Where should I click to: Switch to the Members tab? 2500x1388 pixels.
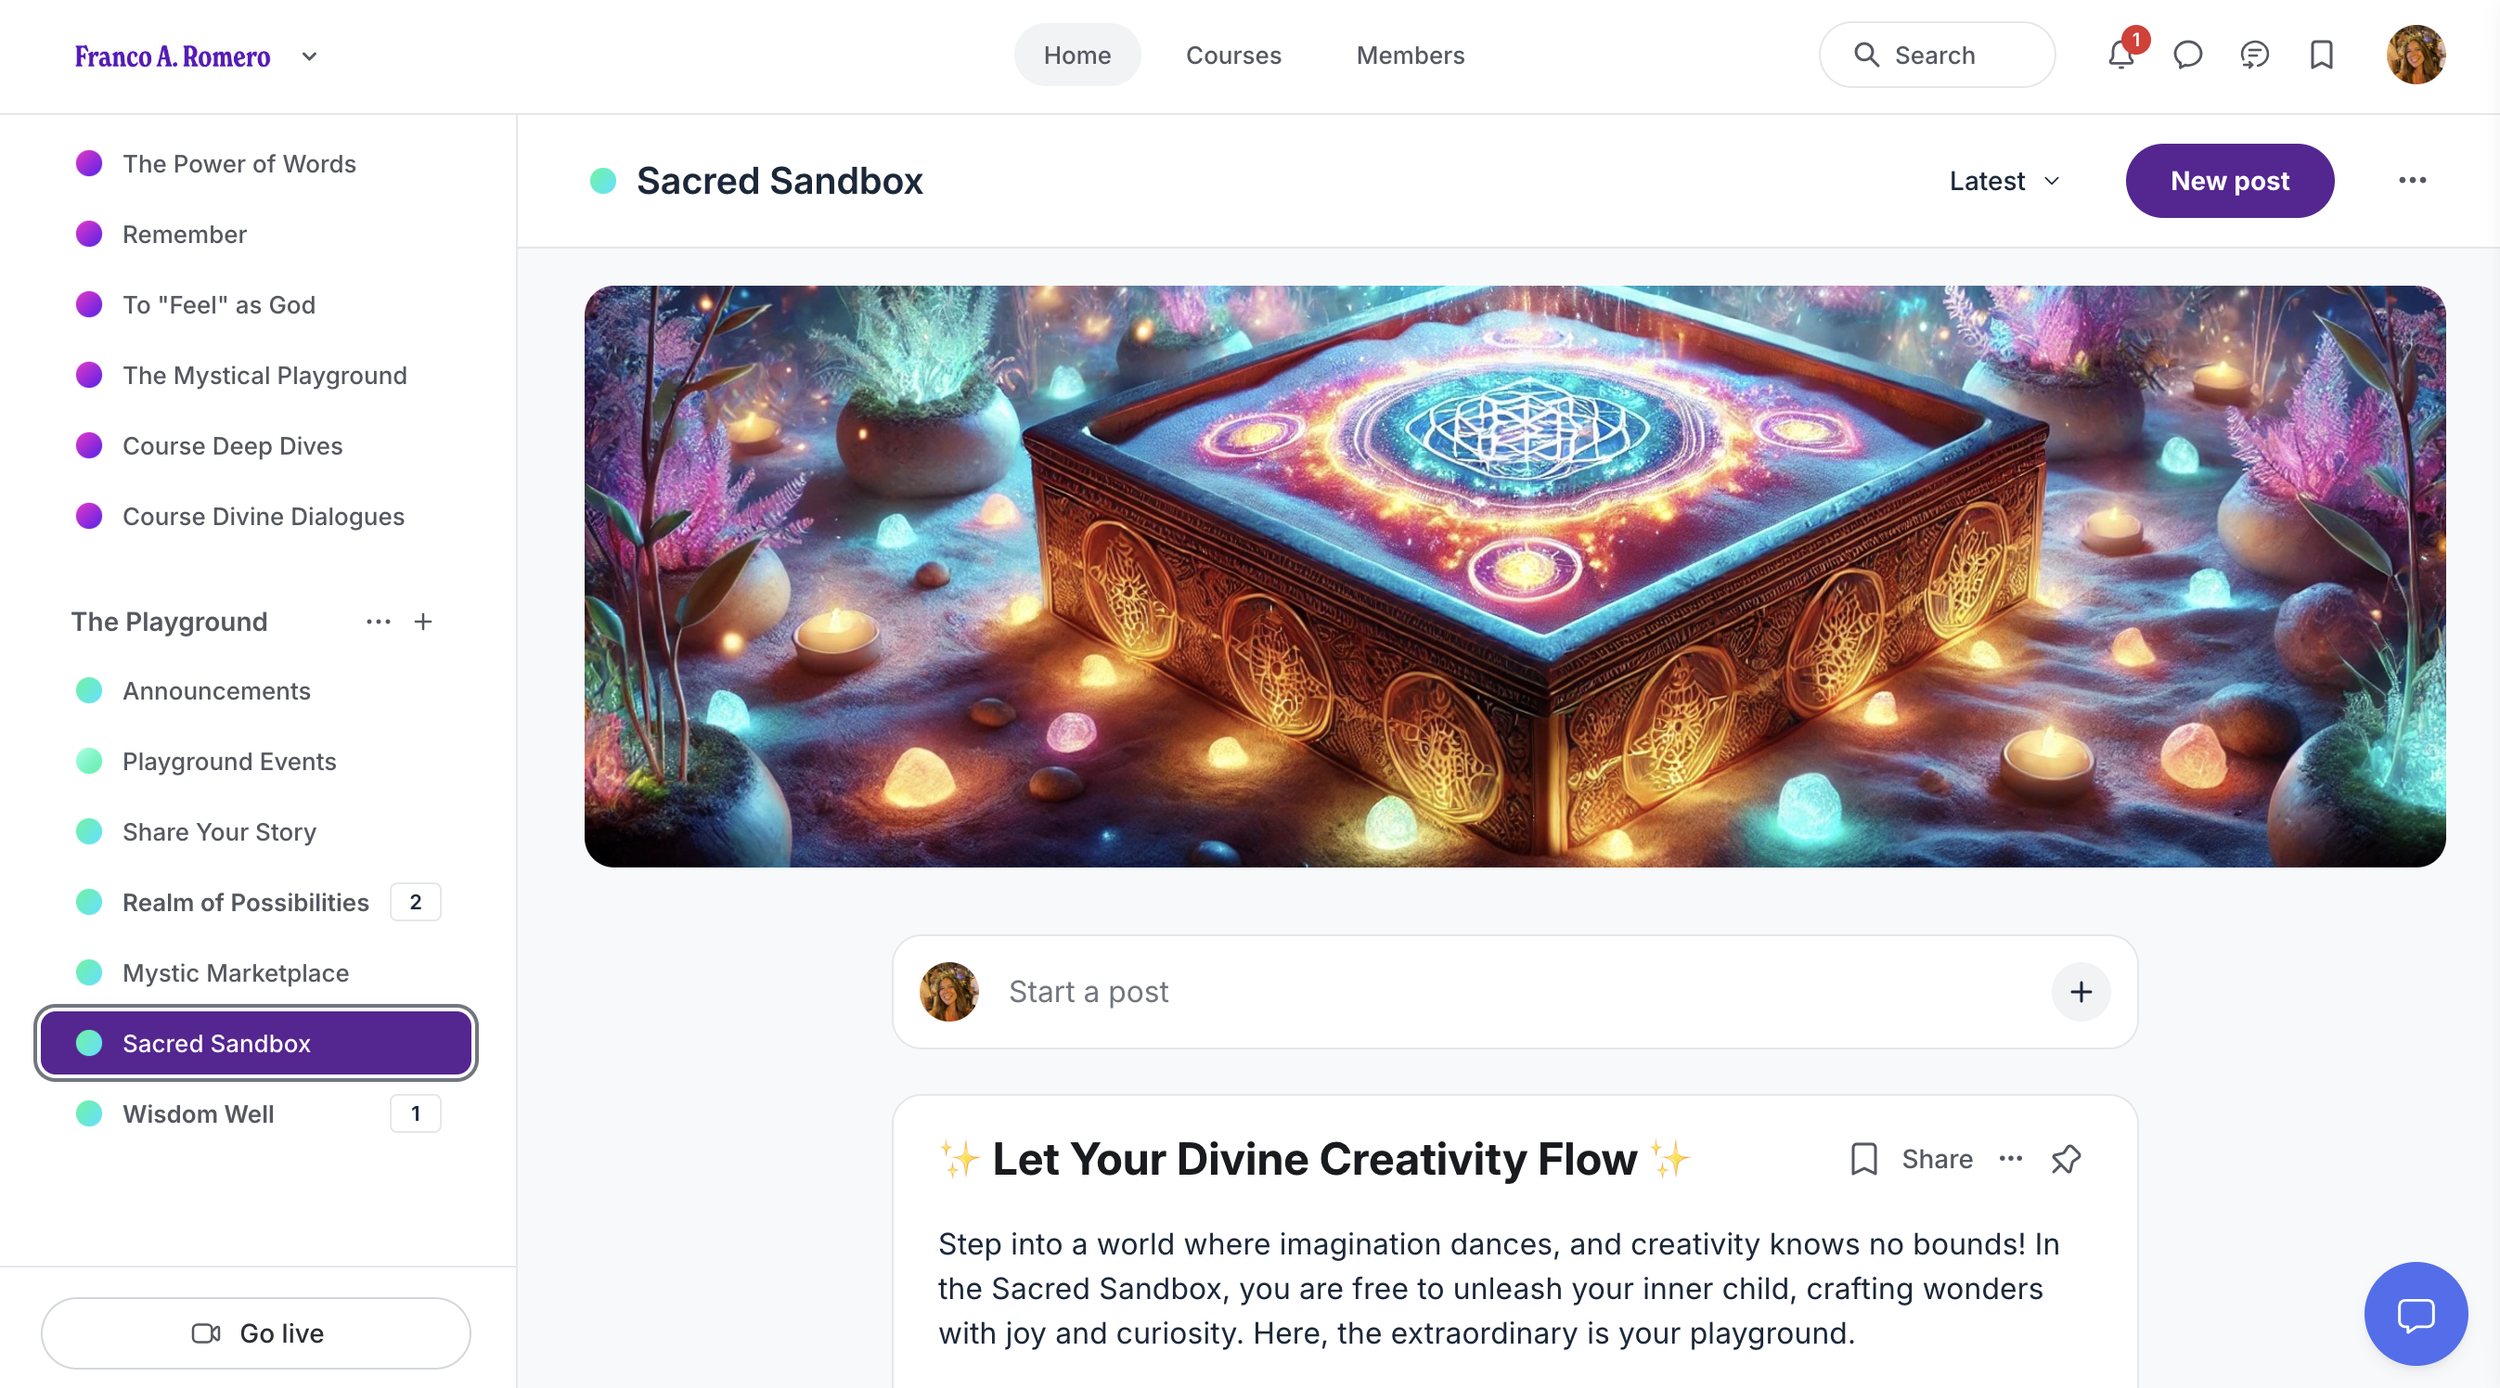click(1410, 55)
